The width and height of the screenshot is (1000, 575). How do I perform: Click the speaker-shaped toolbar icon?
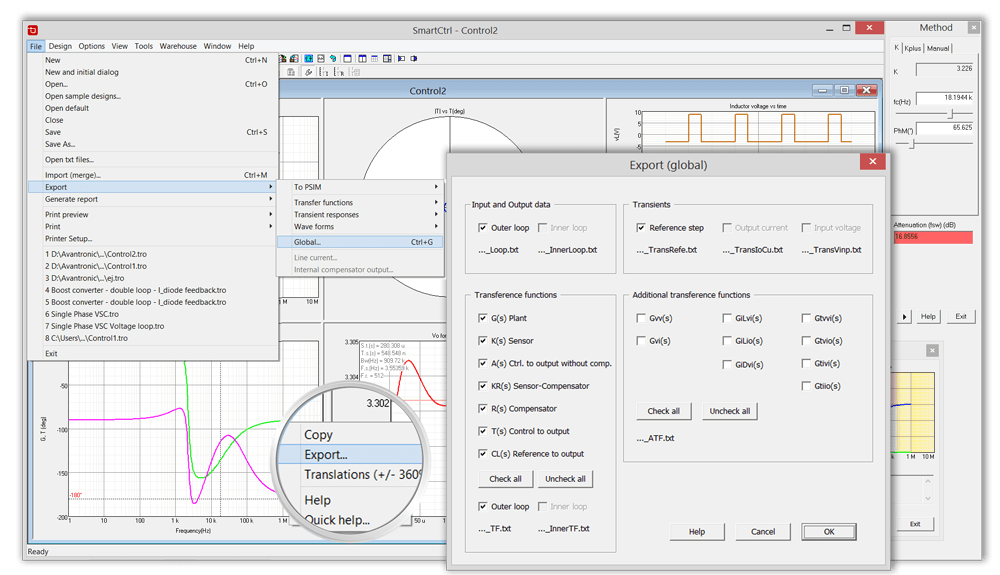400,58
